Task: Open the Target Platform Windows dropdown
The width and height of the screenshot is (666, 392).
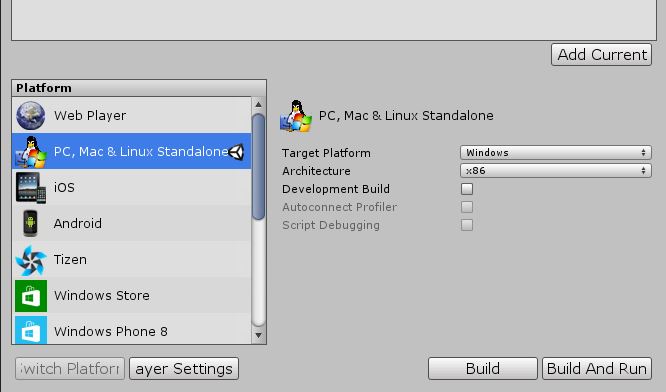Action: [556, 152]
